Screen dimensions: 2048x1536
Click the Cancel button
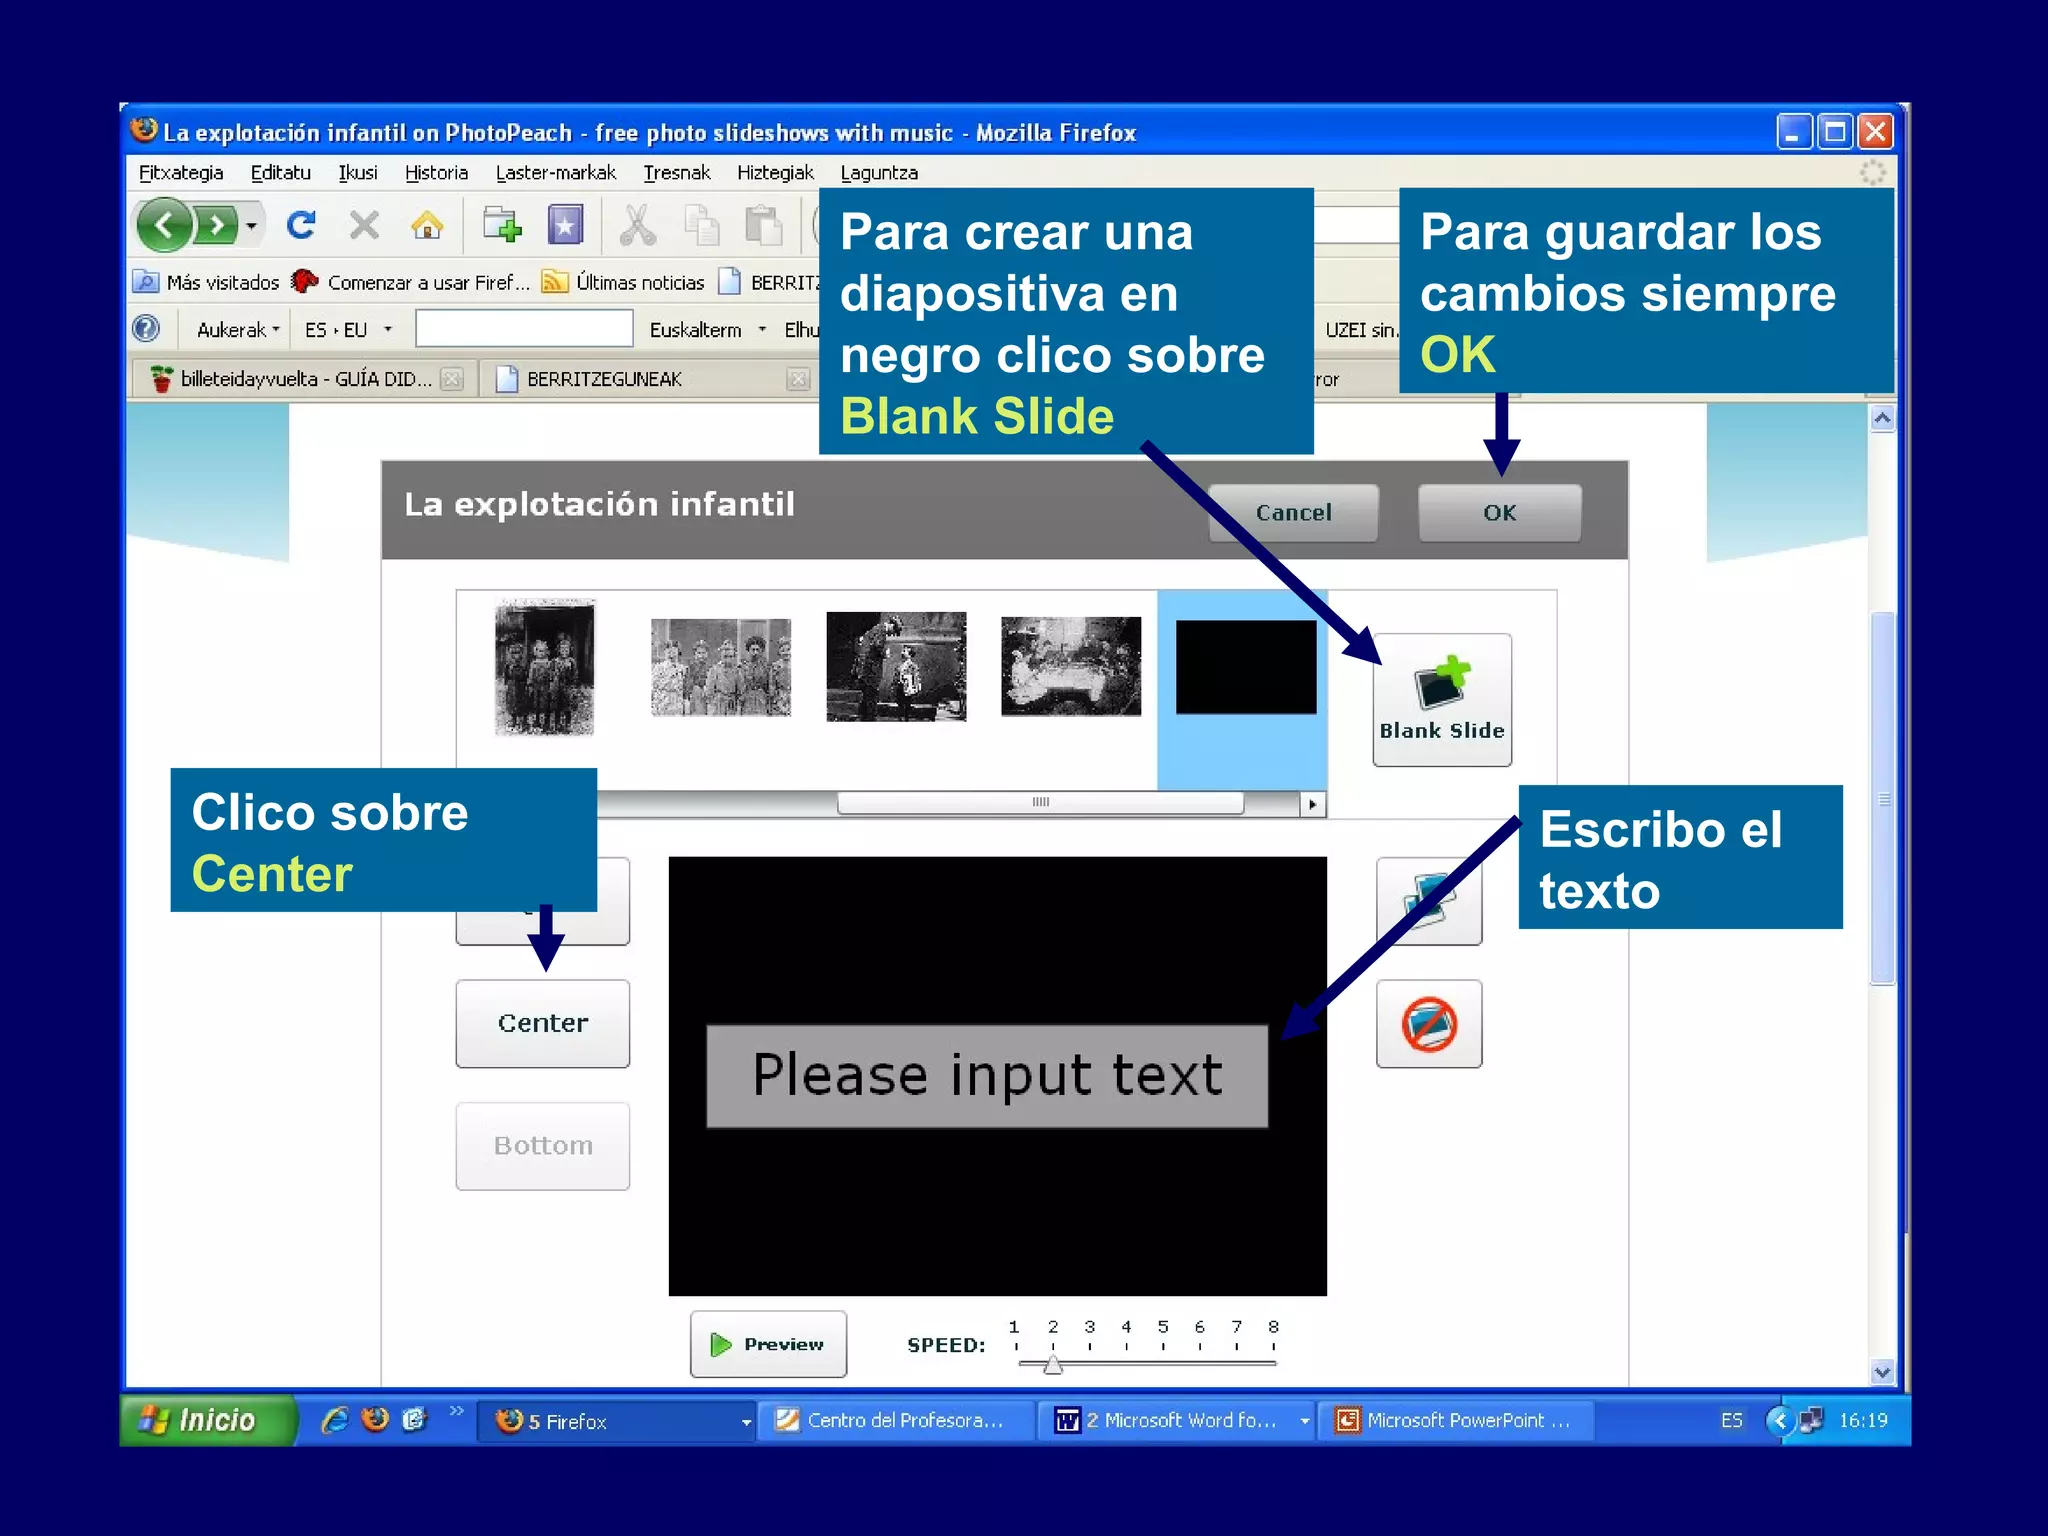[x=1293, y=513]
